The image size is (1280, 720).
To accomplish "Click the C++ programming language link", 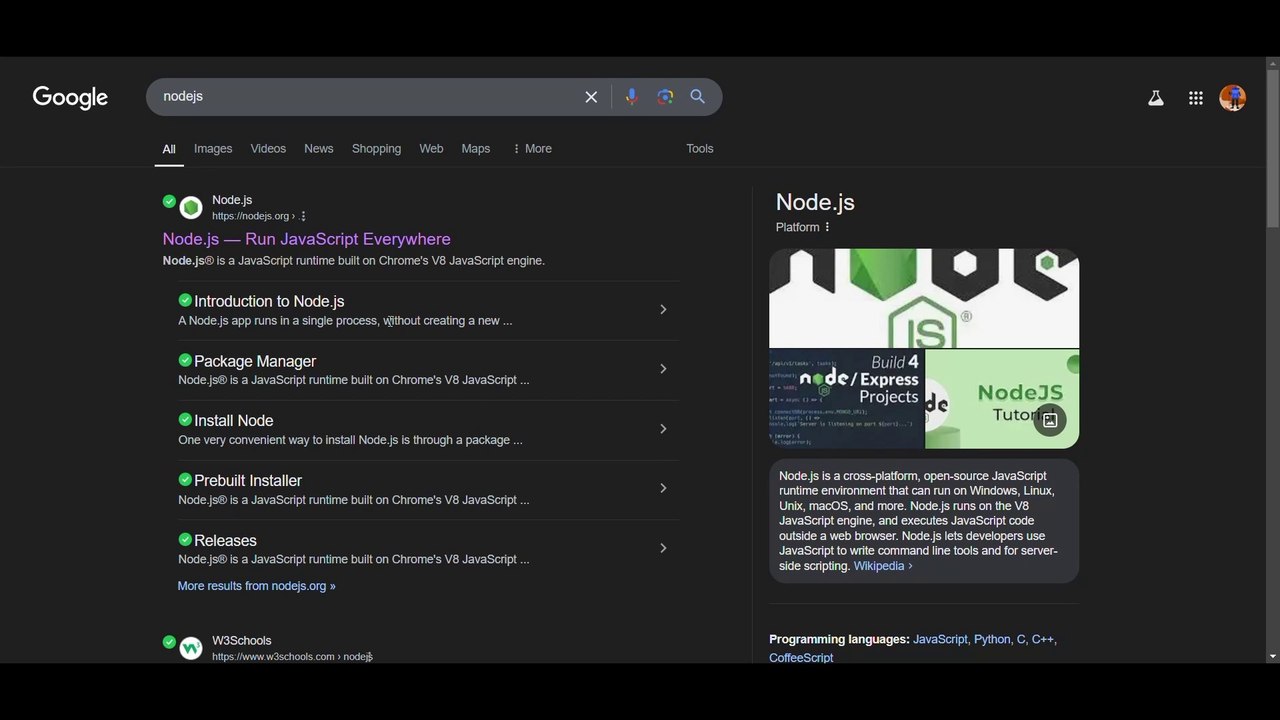I will coord(1043,639).
